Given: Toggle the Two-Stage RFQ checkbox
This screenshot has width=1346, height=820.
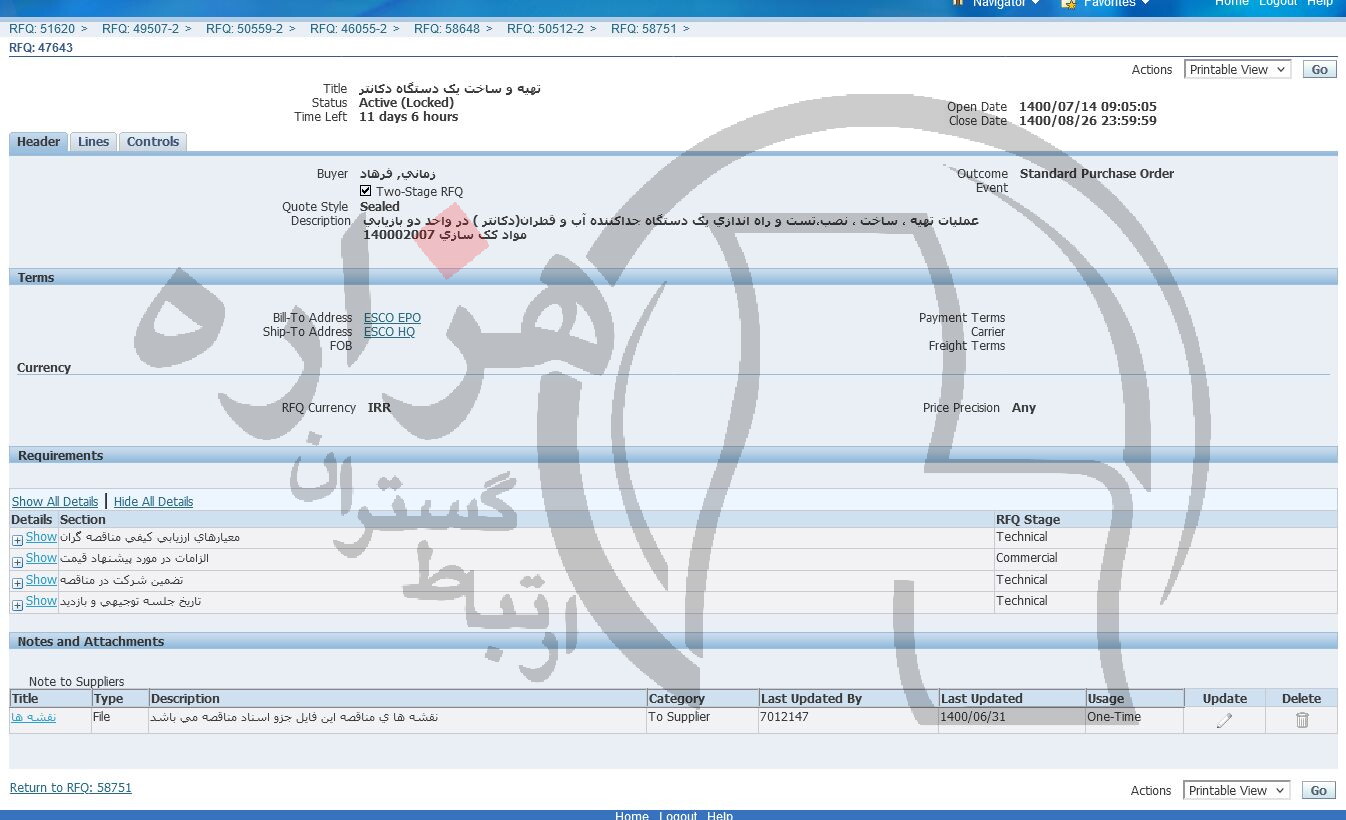Looking at the screenshot, I should point(366,191).
